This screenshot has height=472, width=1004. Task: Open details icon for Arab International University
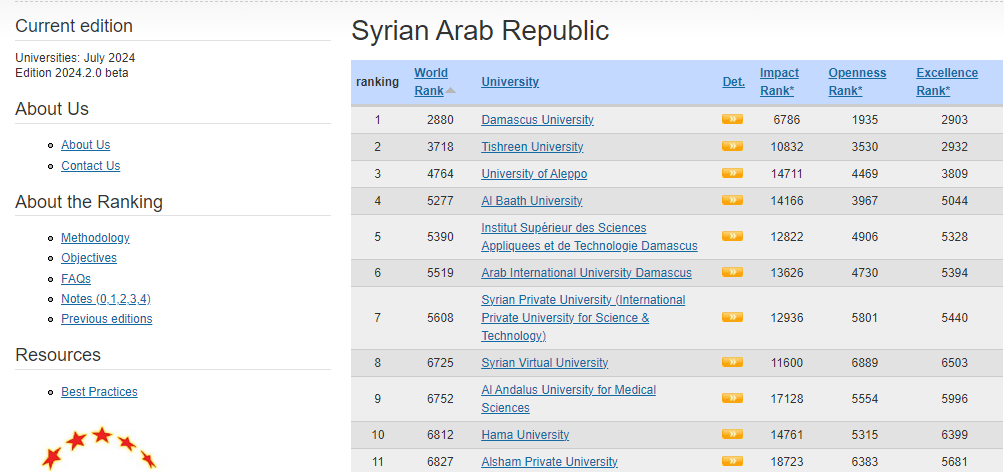click(x=732, y=272)
